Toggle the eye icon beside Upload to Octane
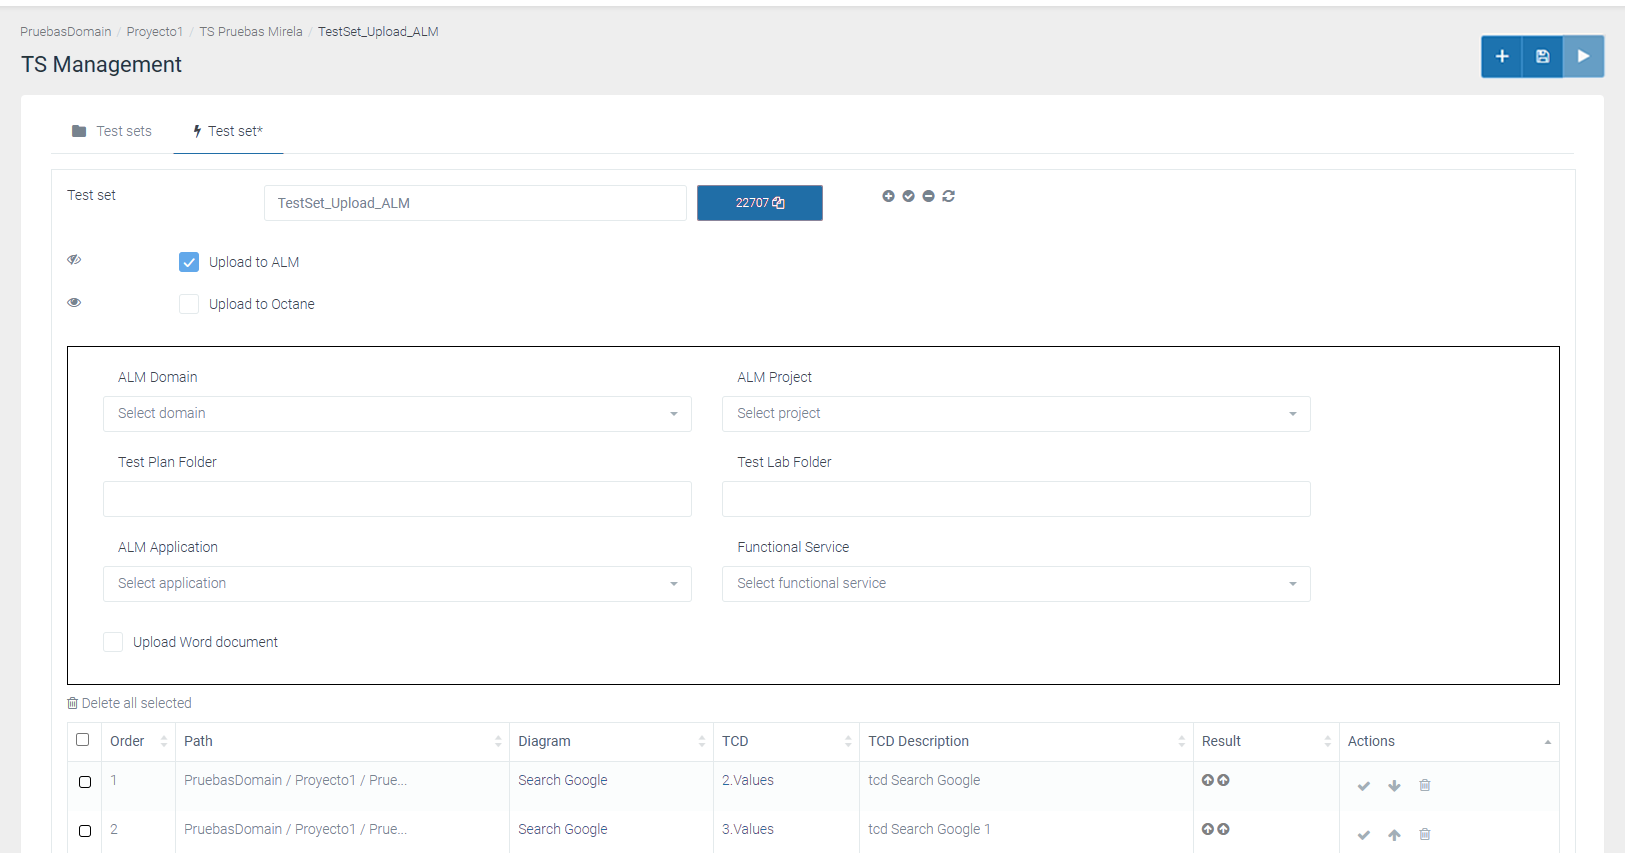 [x=74, y=303]
